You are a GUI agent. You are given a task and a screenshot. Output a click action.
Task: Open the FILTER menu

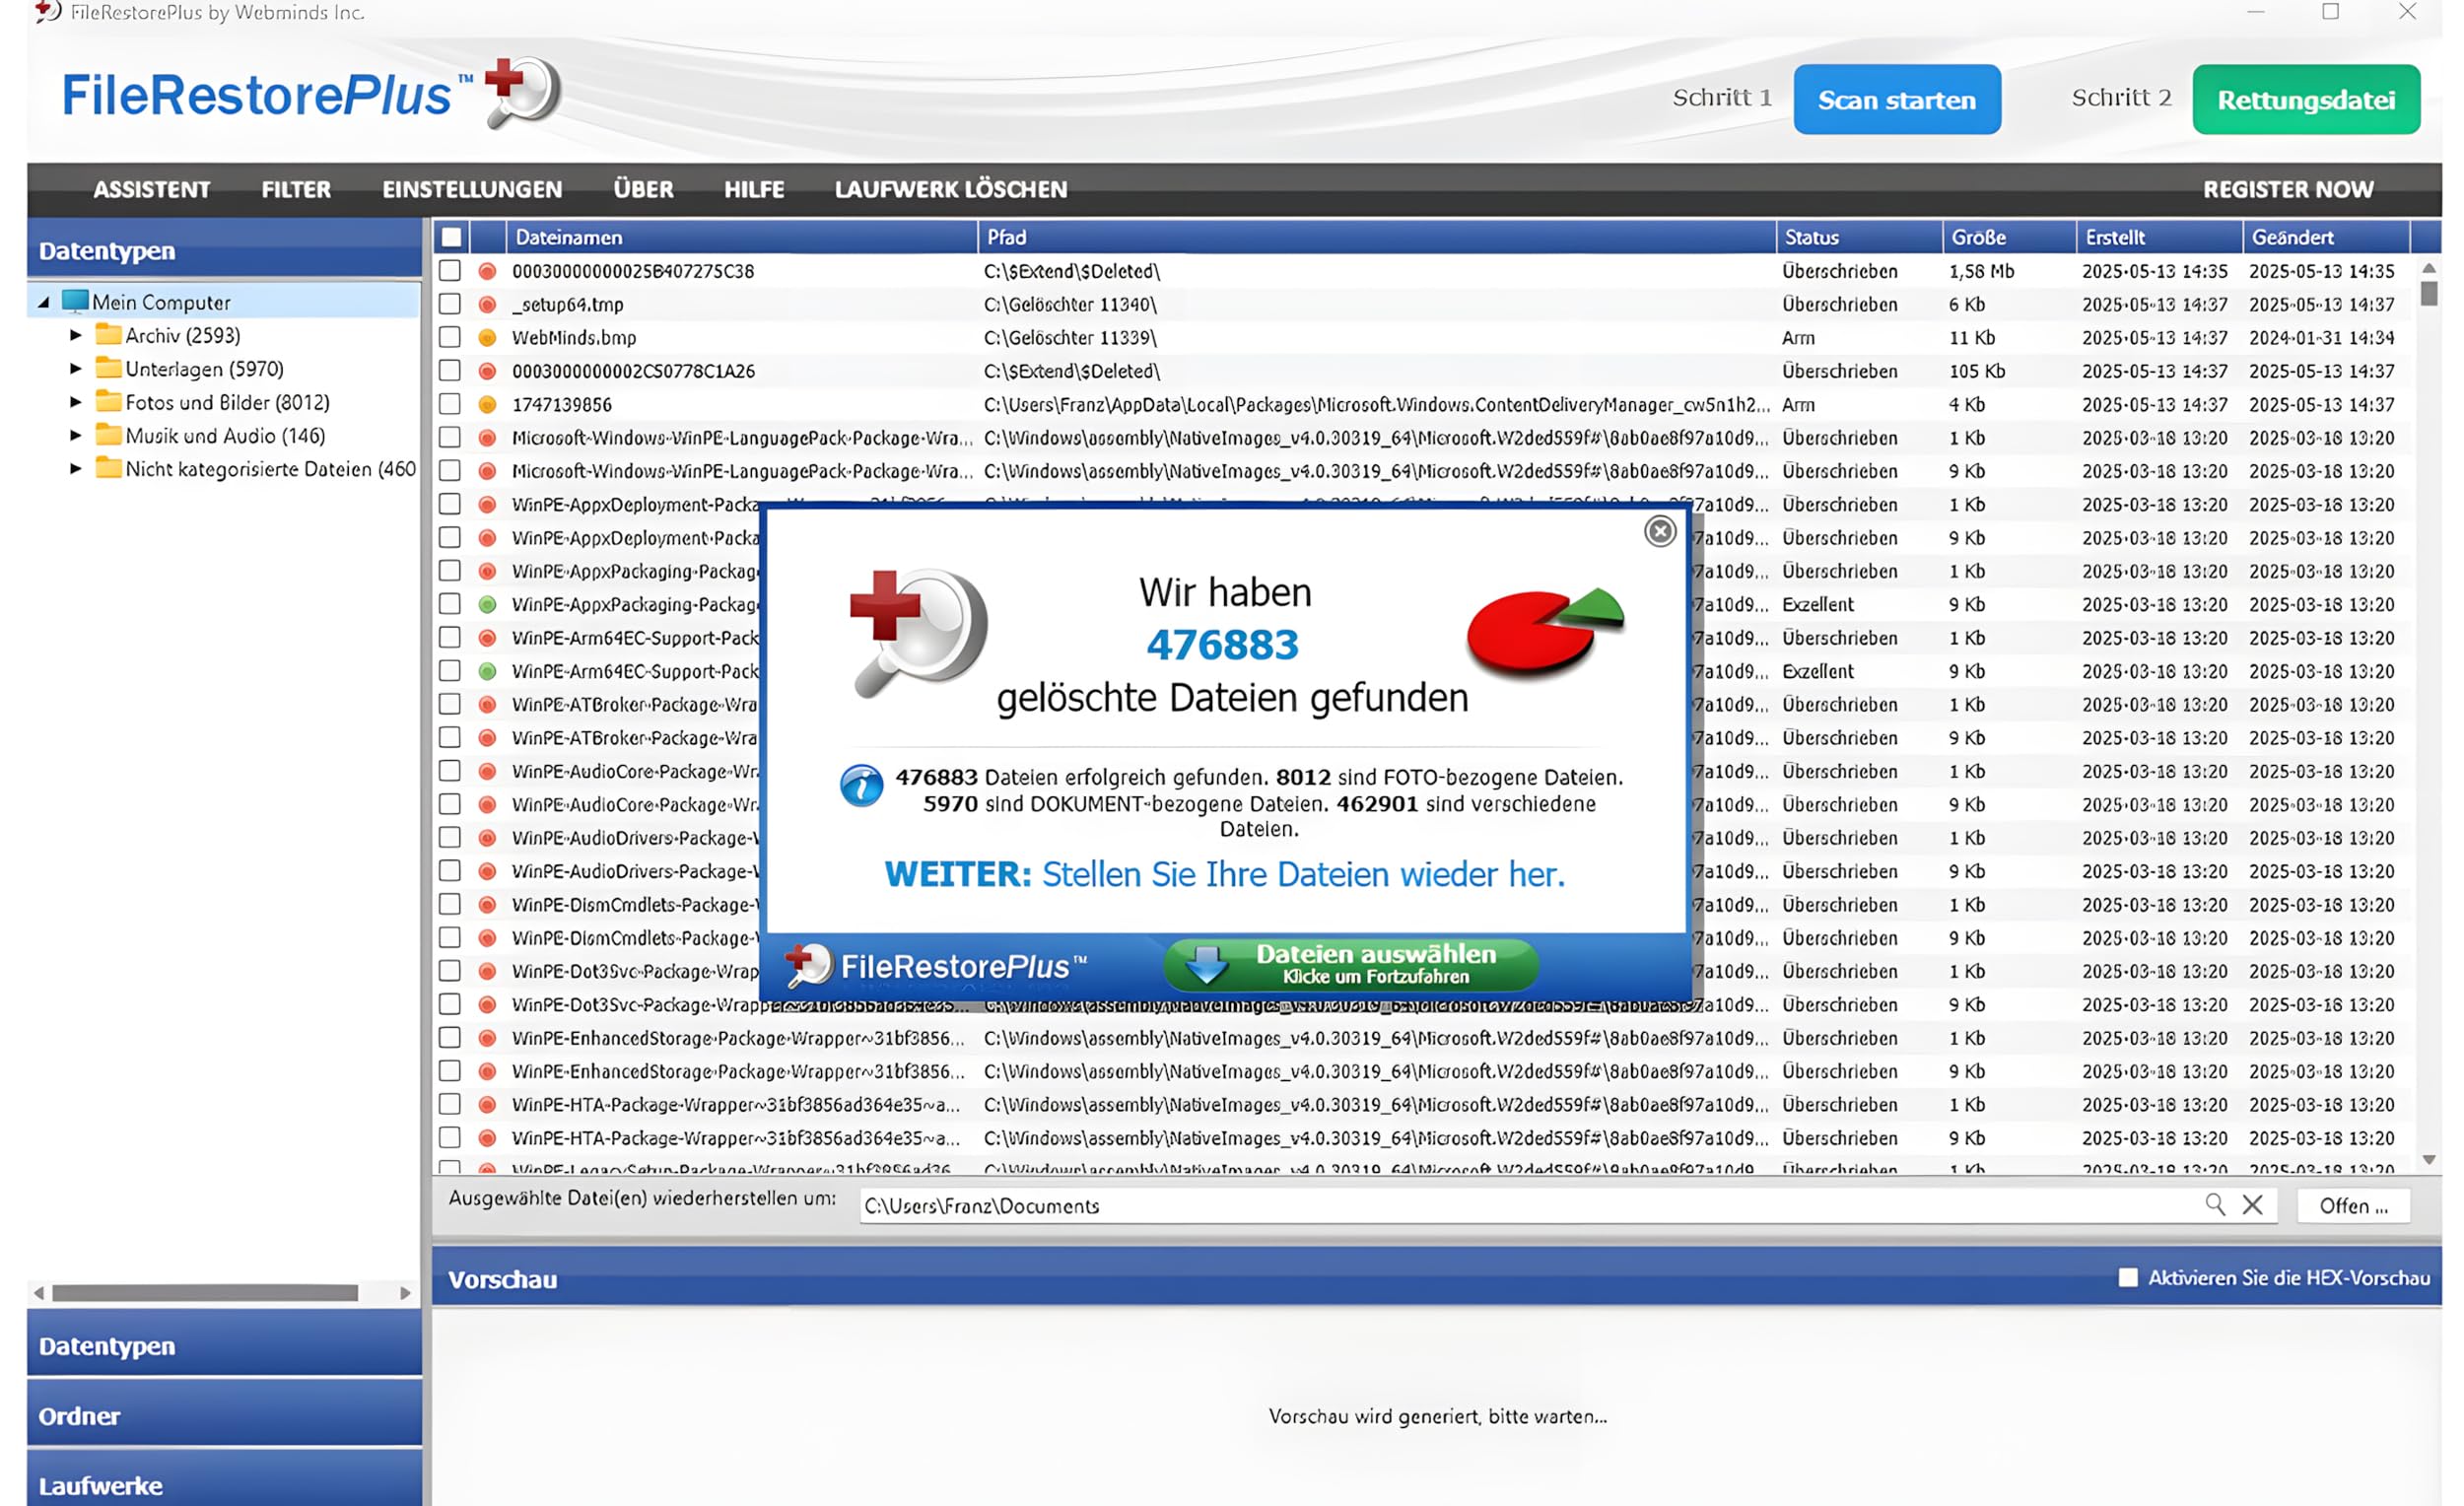point(296,189)
